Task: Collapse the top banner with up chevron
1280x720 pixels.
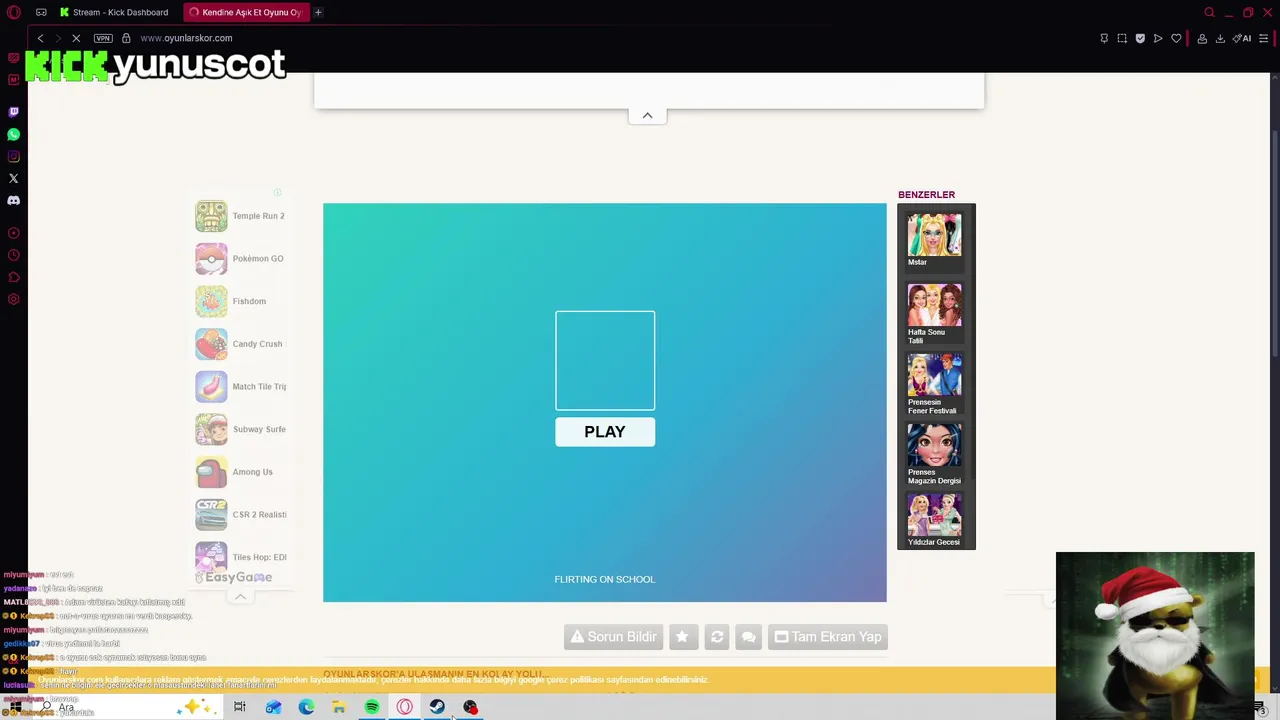Action: pyautogui.click(x=647, y=115)
